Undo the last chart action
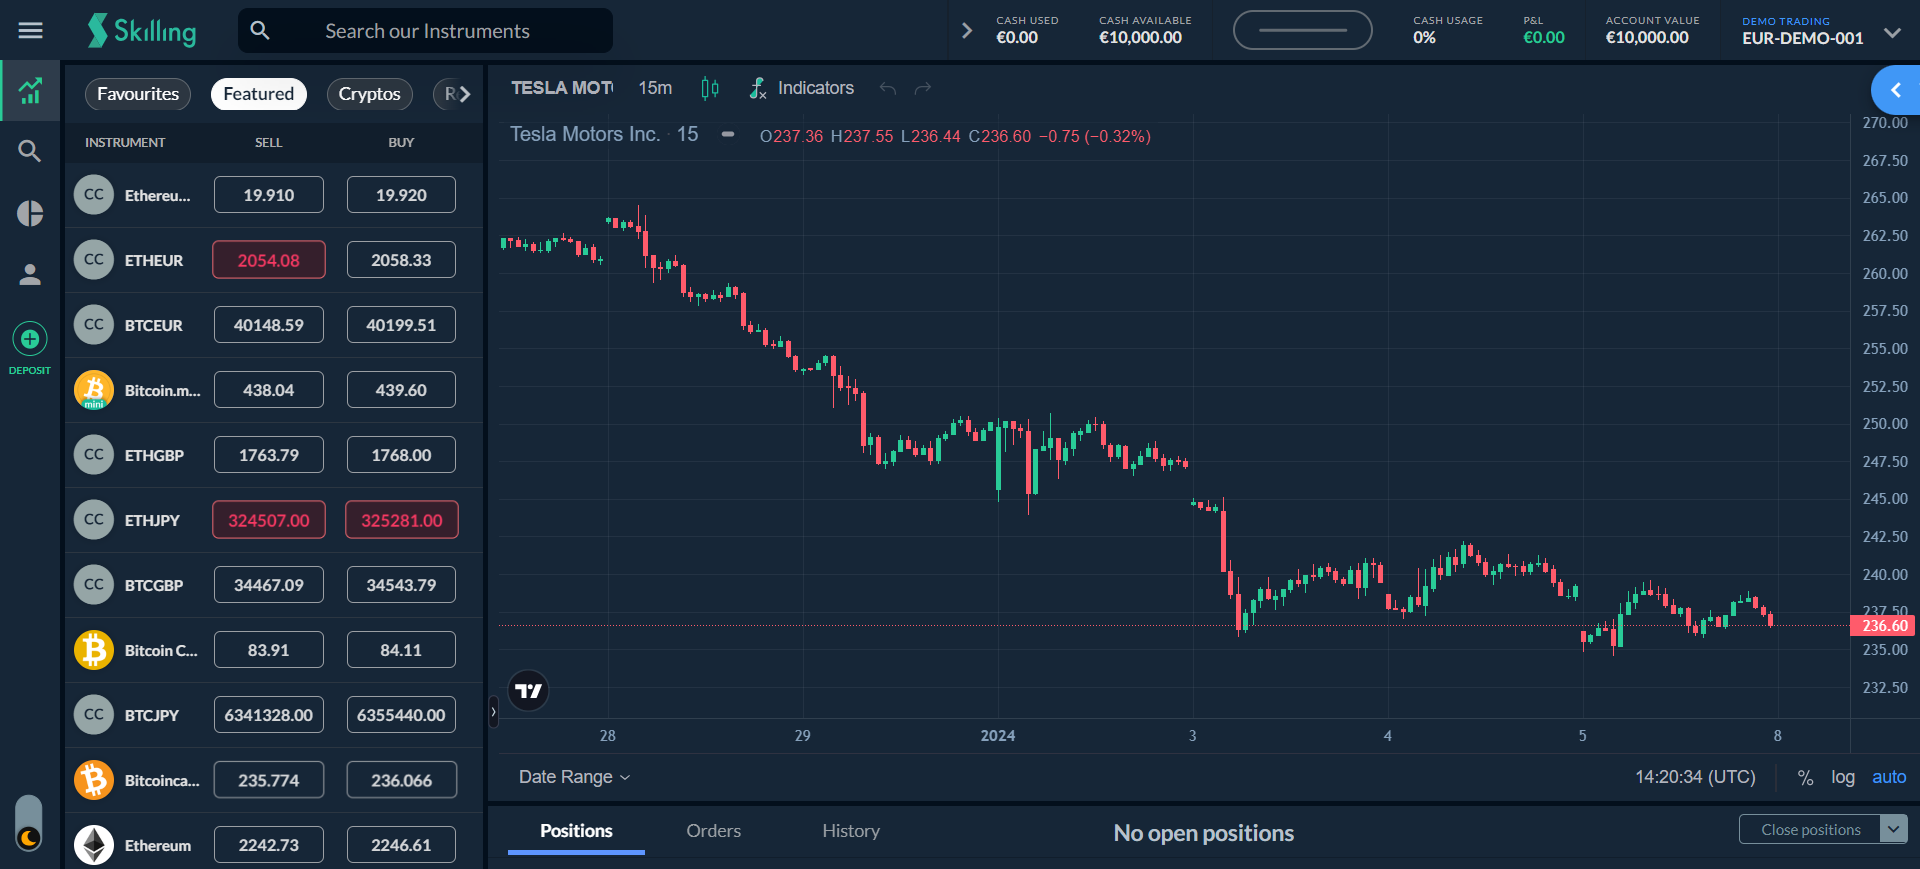The image size is (1920, 869). (x=888, y=88)
